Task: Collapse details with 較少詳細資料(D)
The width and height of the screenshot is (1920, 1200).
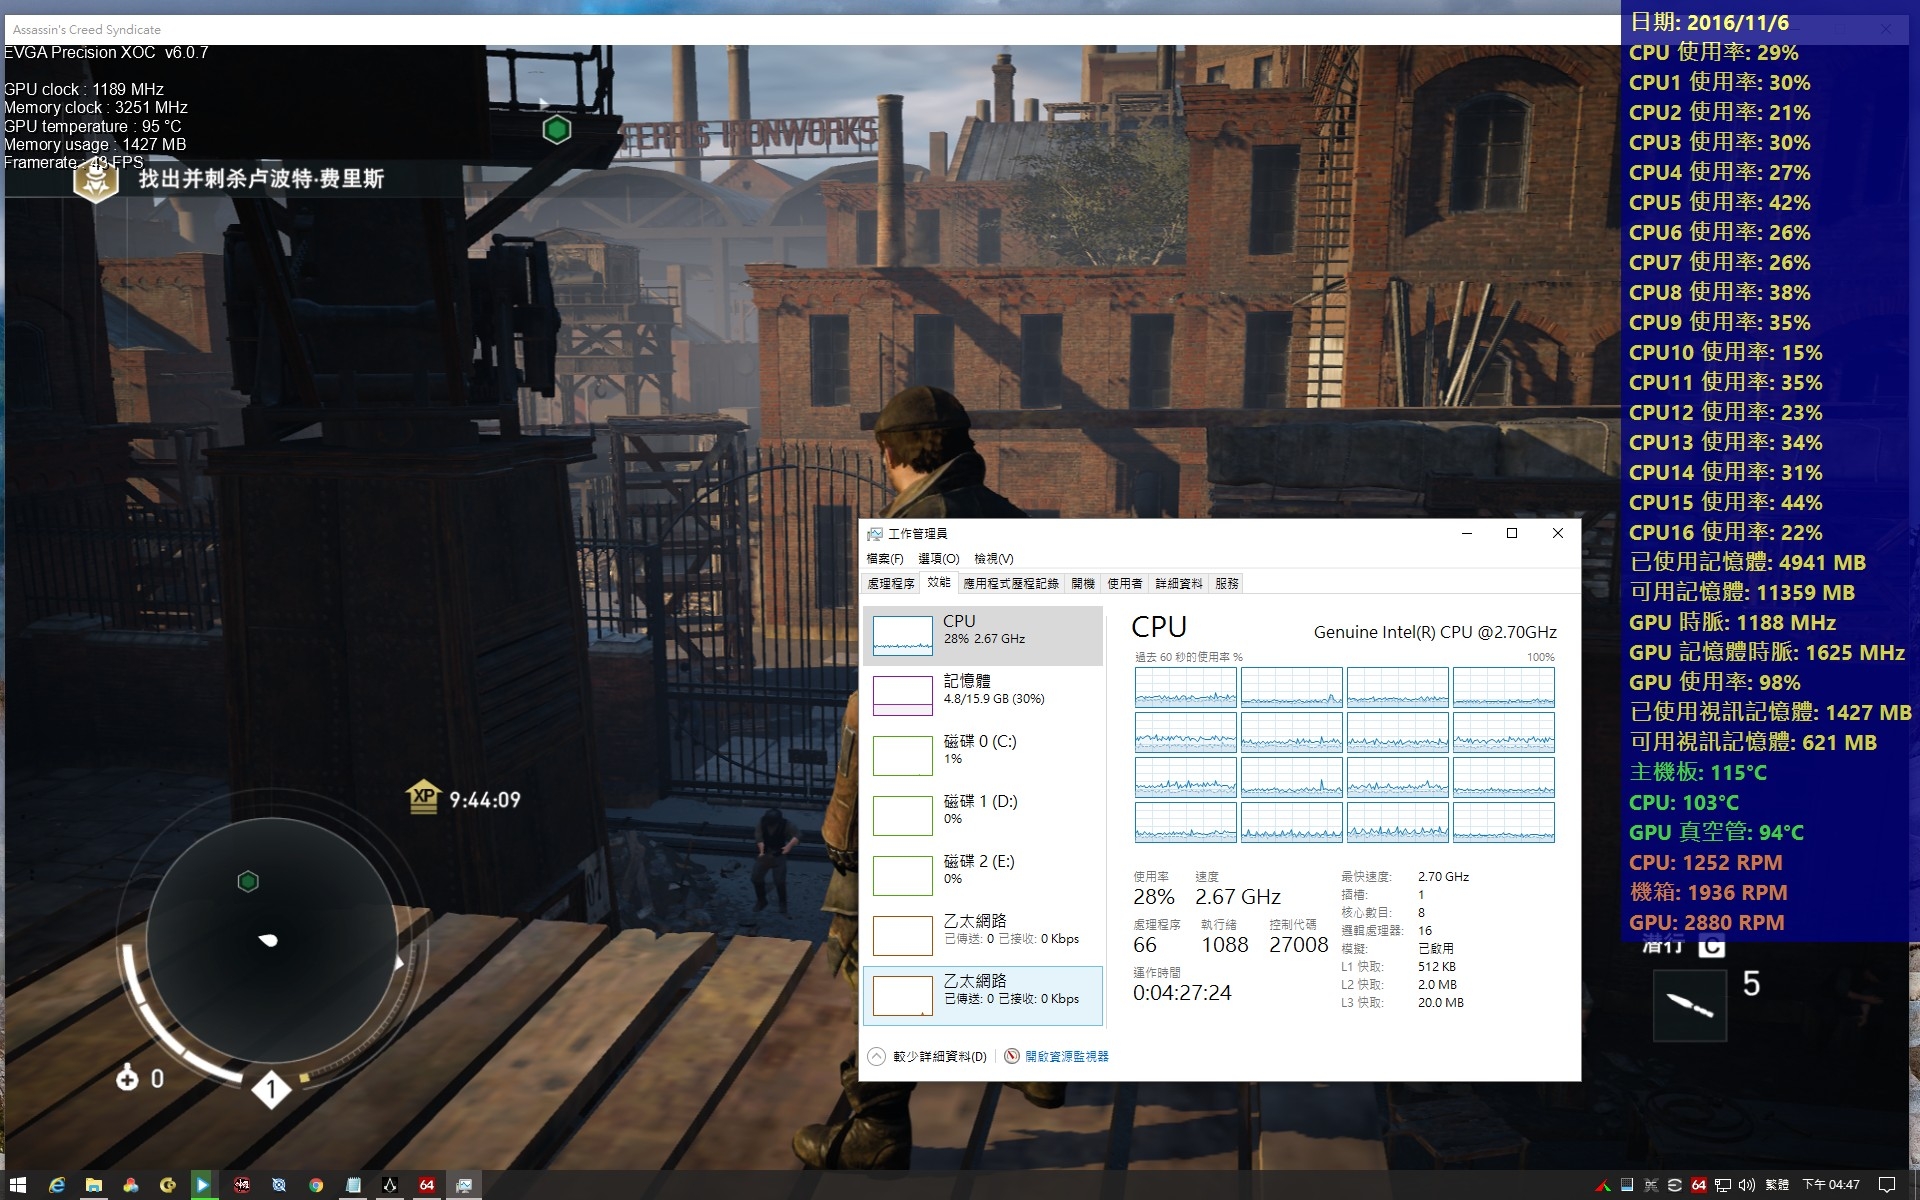Action: [927, 1057]
